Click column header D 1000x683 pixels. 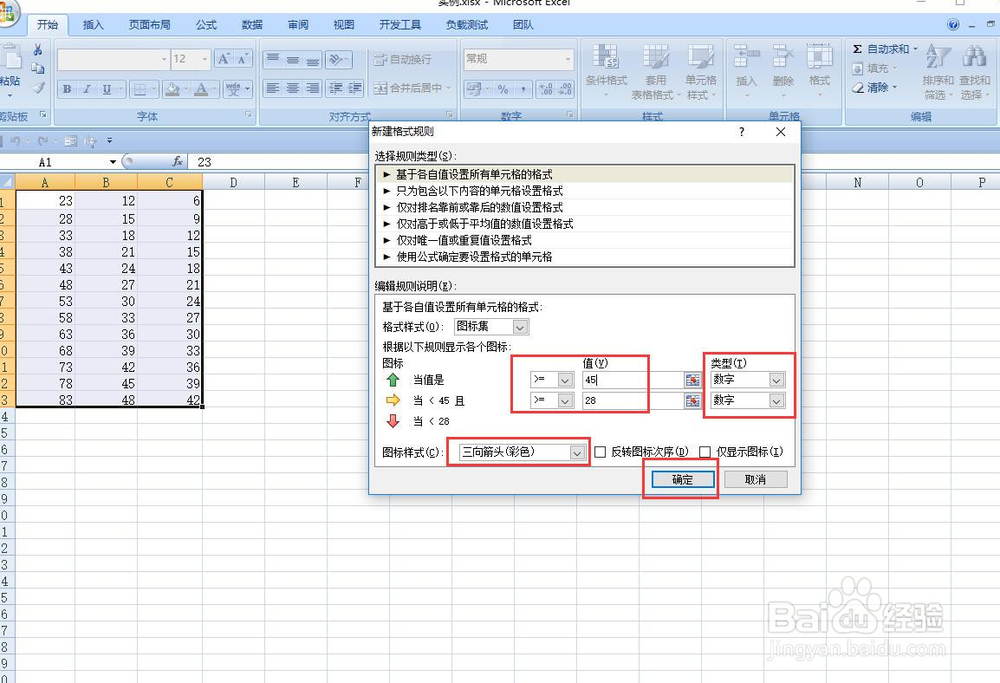pos(233,182)
